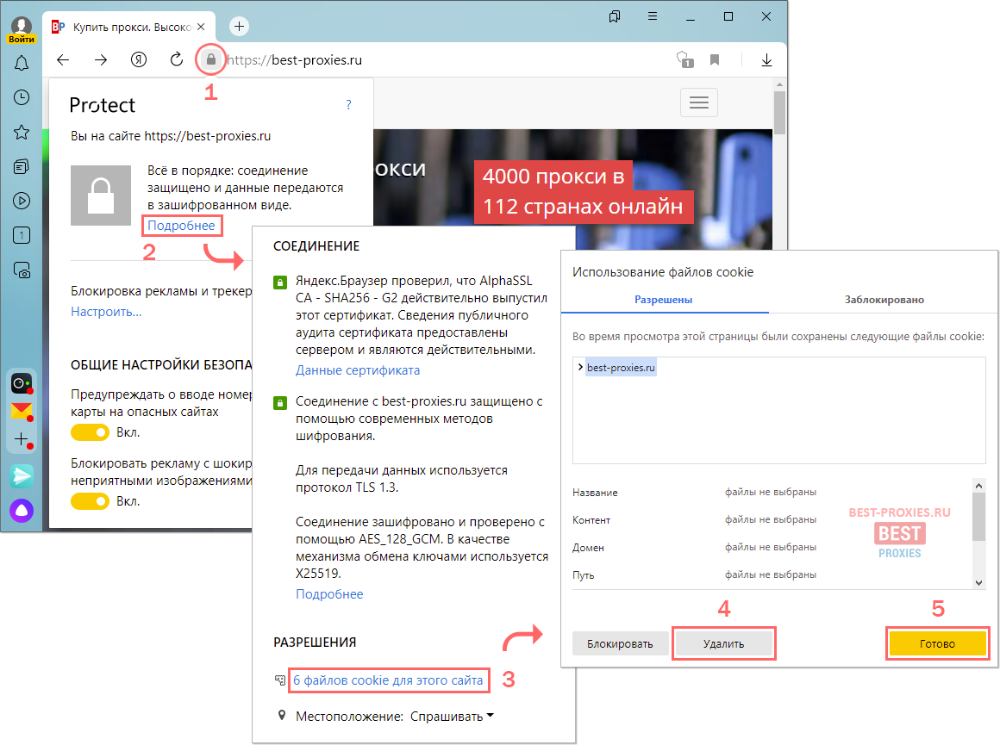Click the Домен cookie field label
This screenshot has width=1000, height=745.
click(588, 547)
